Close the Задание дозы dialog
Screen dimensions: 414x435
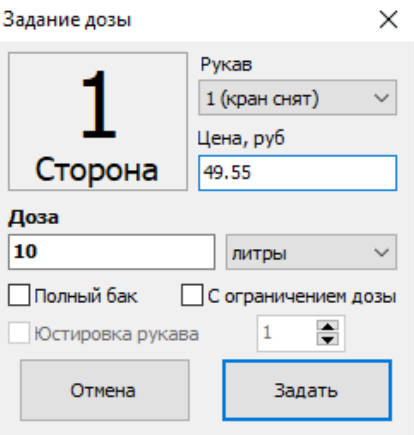[x=388, y=20]
